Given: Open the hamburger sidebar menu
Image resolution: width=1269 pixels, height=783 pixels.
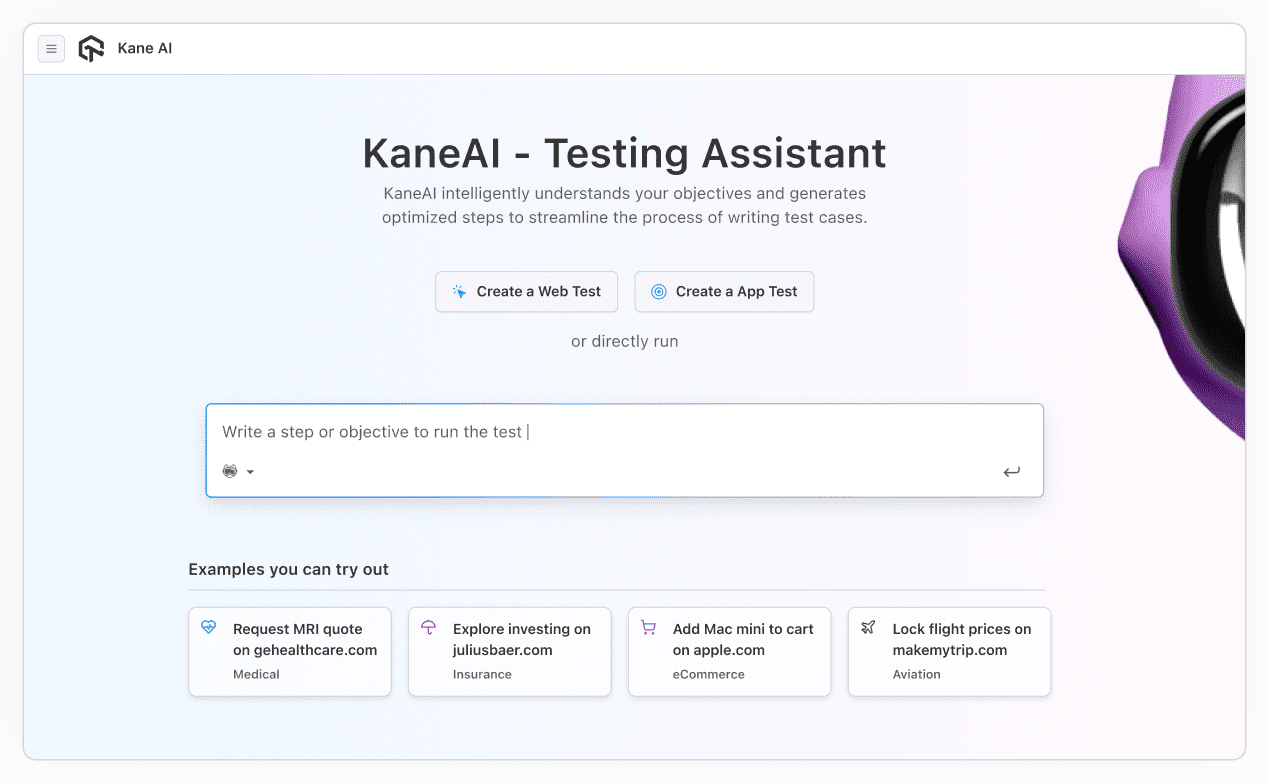Looking at the screenshot, I should (x=51, y=49).
